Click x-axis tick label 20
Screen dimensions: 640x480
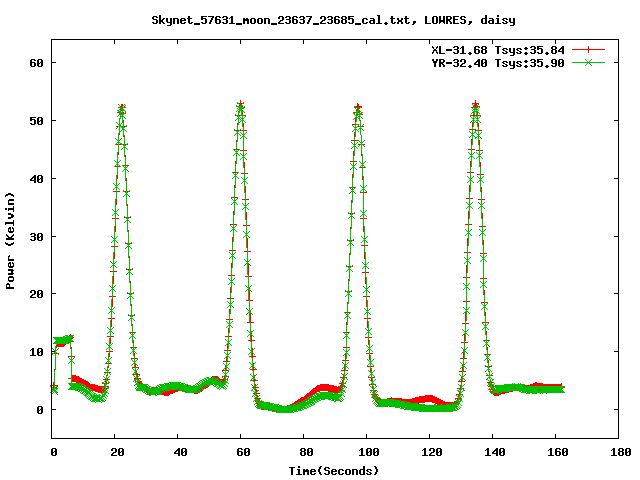117,452
